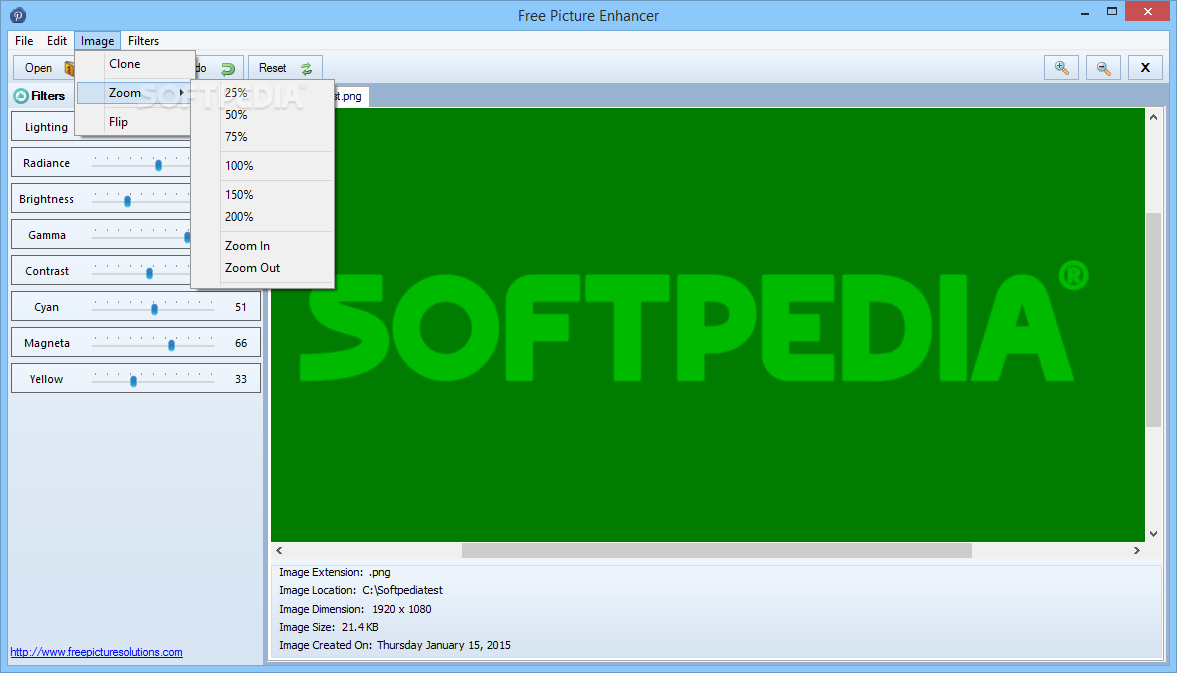Viewport: 1177px width, 673px height.
Task: Click the scroll up arrow
Action: click(1153, 117)
